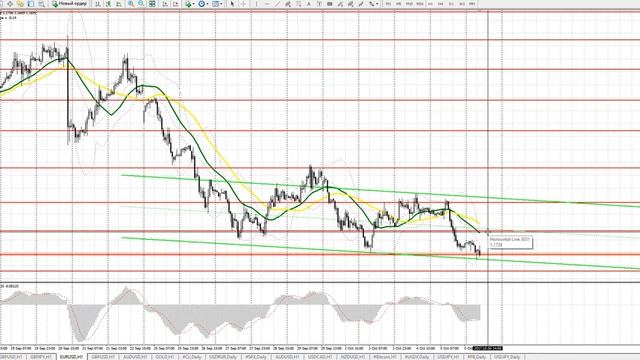Image resolution: width=640 pixels, height=360 pixels.
Task: Open the GOLD,H1 chart tab
Action: pyautogui.click(x=165, y=357)
